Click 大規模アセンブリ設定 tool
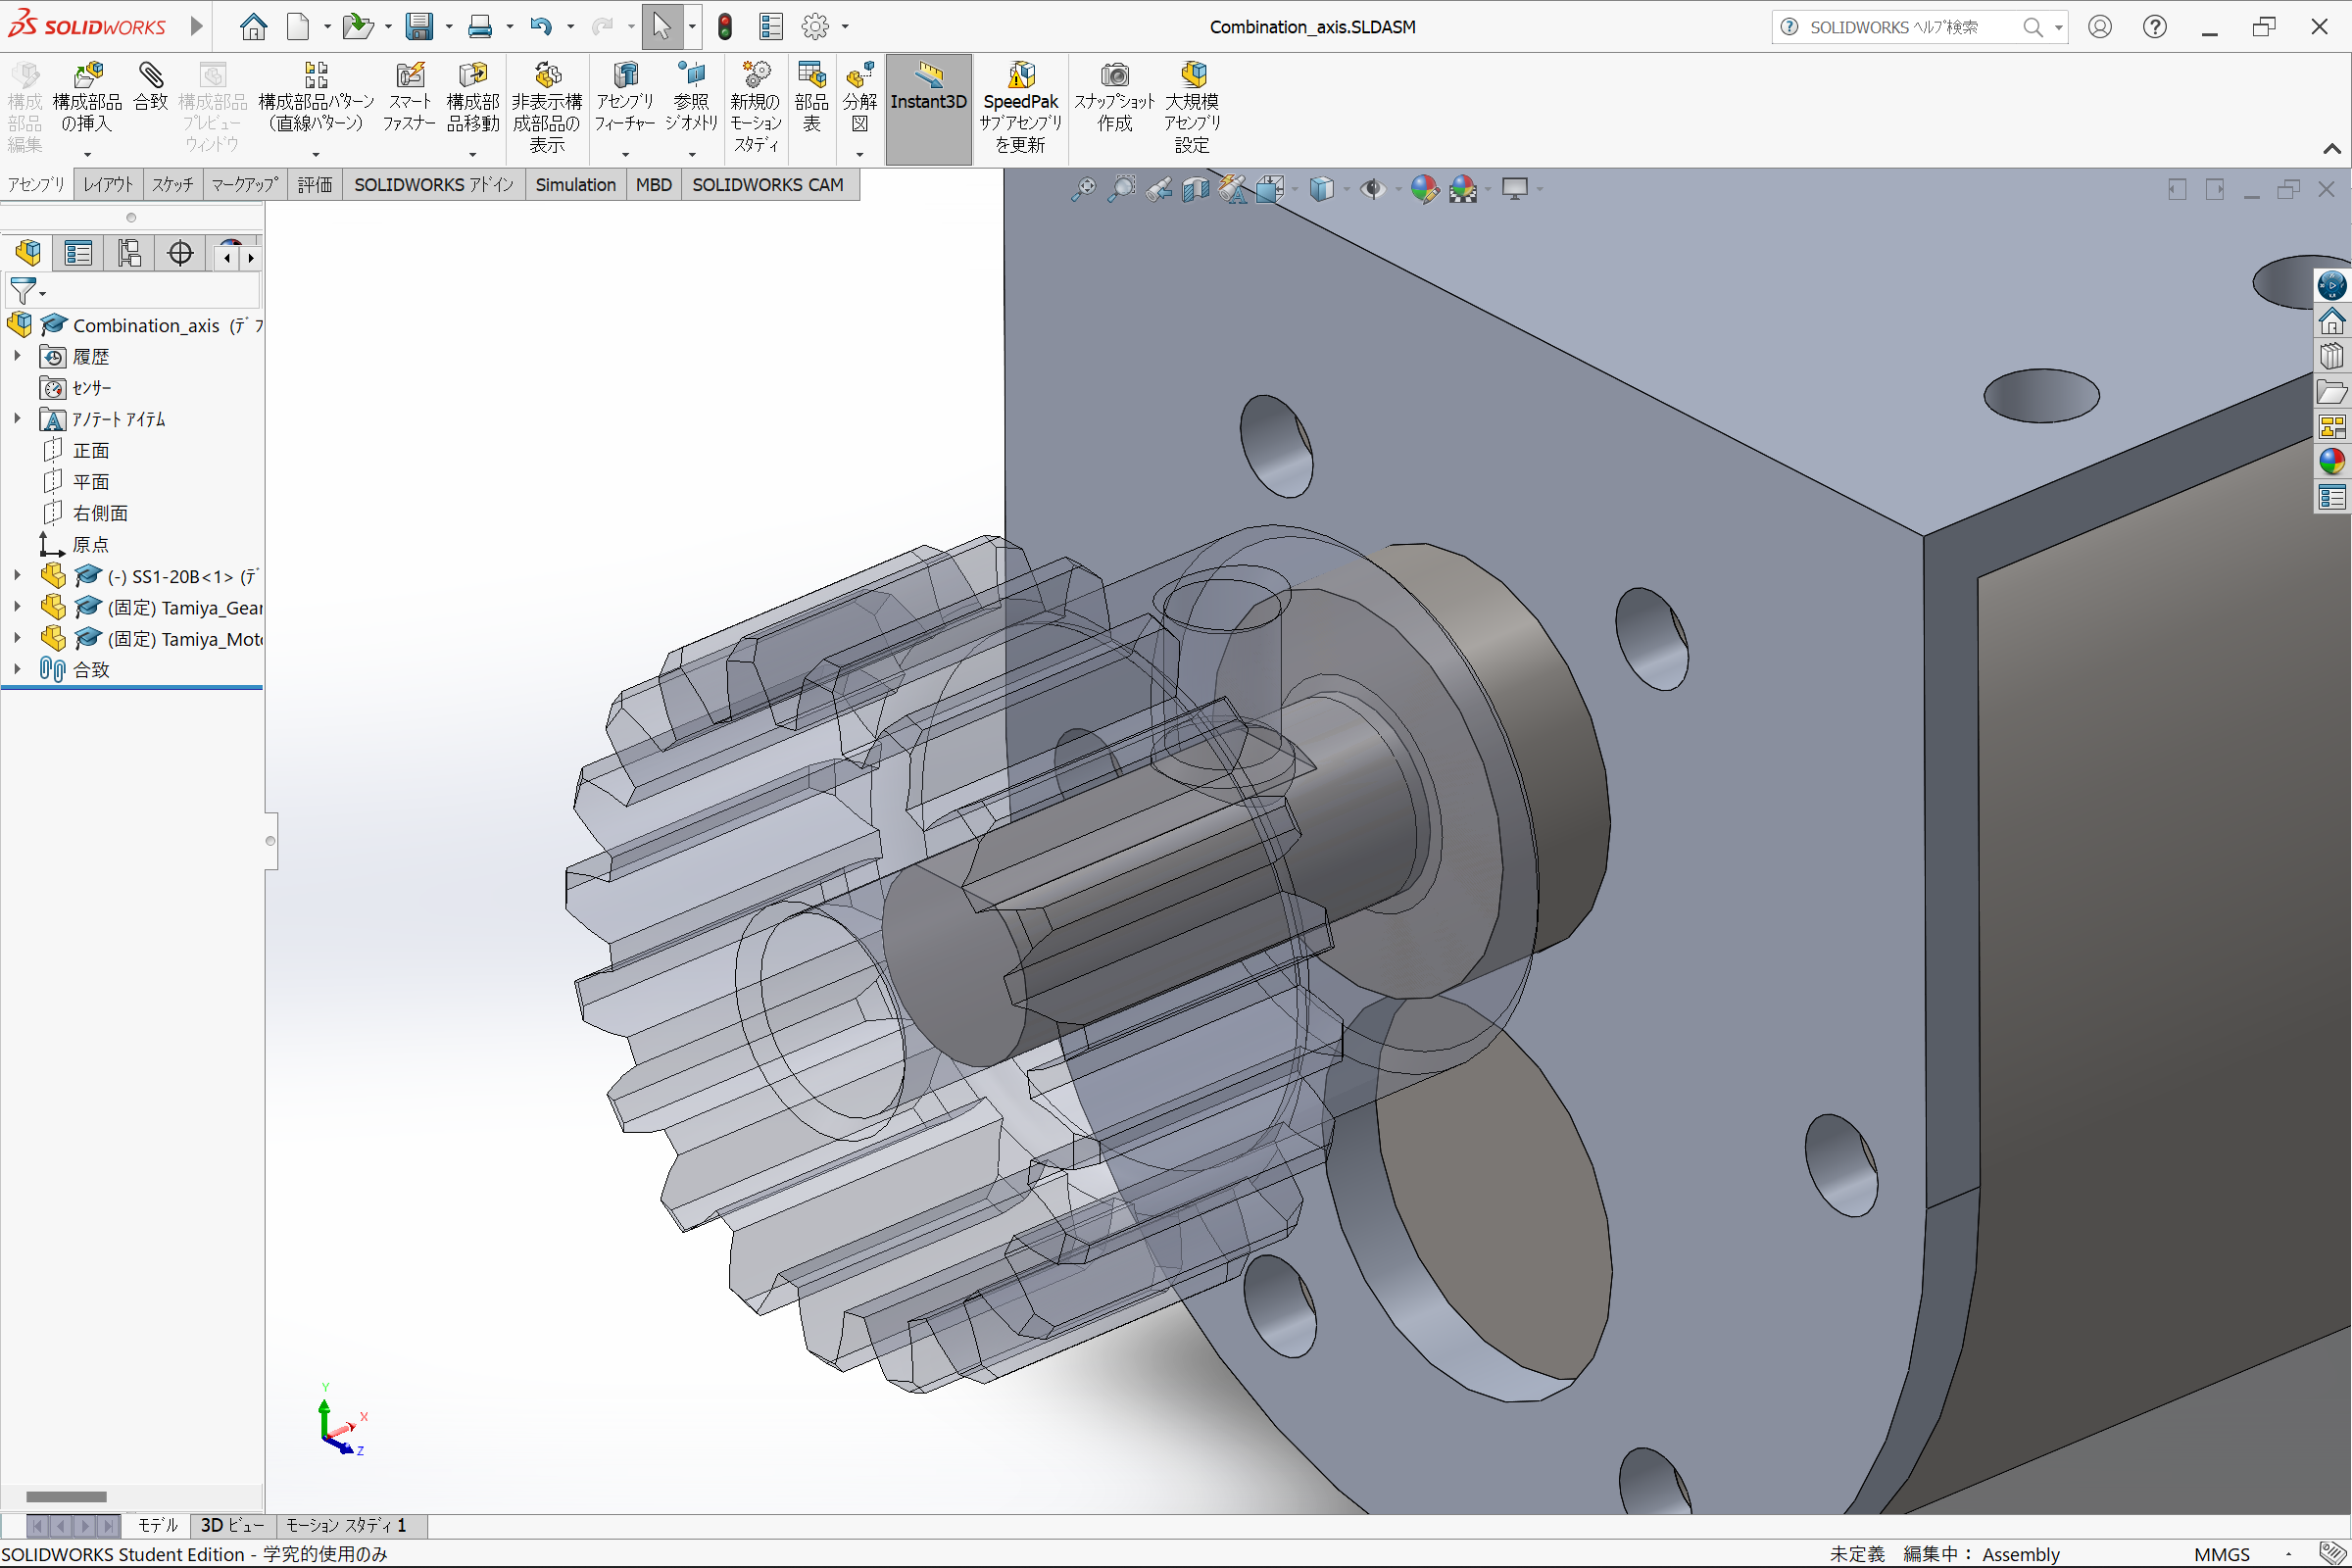The image size is (2352, 1568). coord(1192,108)
